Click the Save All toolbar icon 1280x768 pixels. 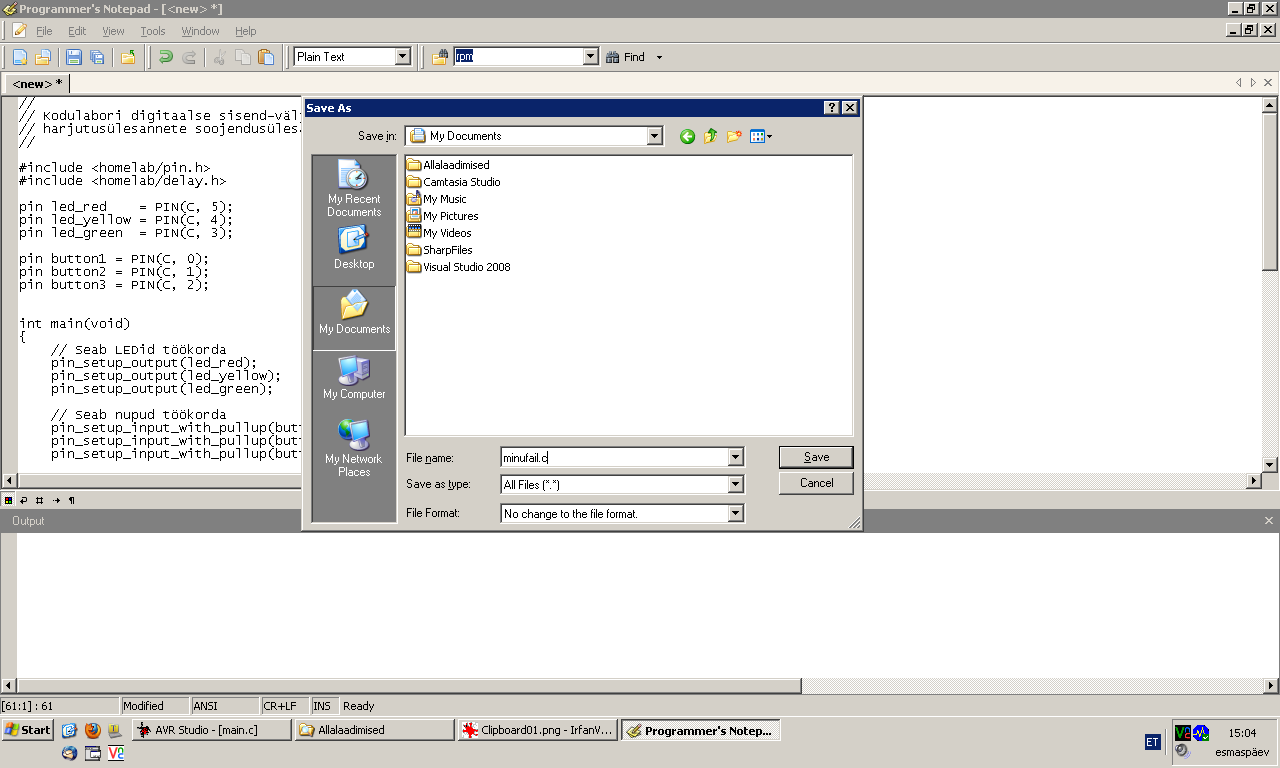[x=97, y=57]
